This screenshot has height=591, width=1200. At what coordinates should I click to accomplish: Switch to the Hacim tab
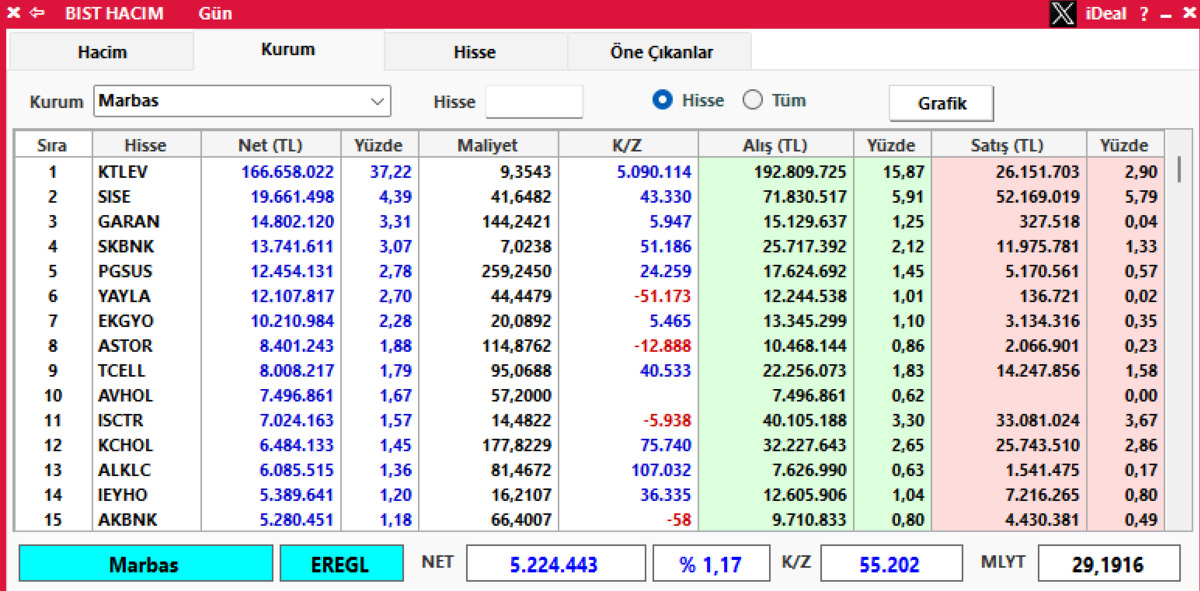pyautogui.click(x=102, y=52)
